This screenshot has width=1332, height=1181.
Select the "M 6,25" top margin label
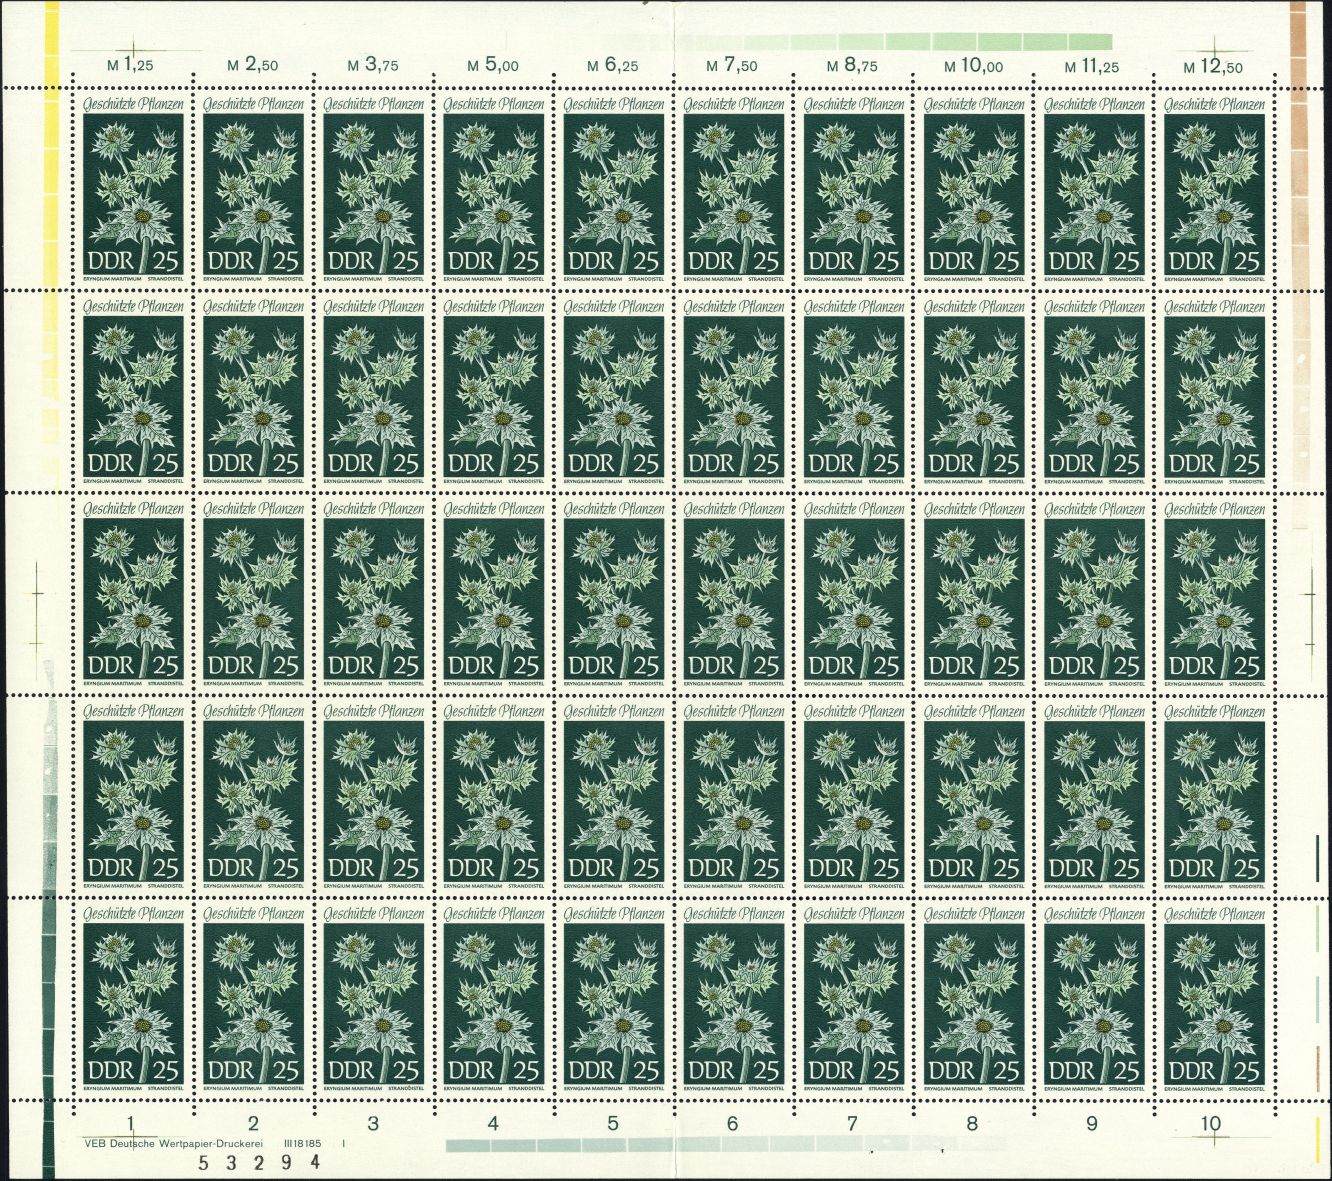tap(613, 65)
